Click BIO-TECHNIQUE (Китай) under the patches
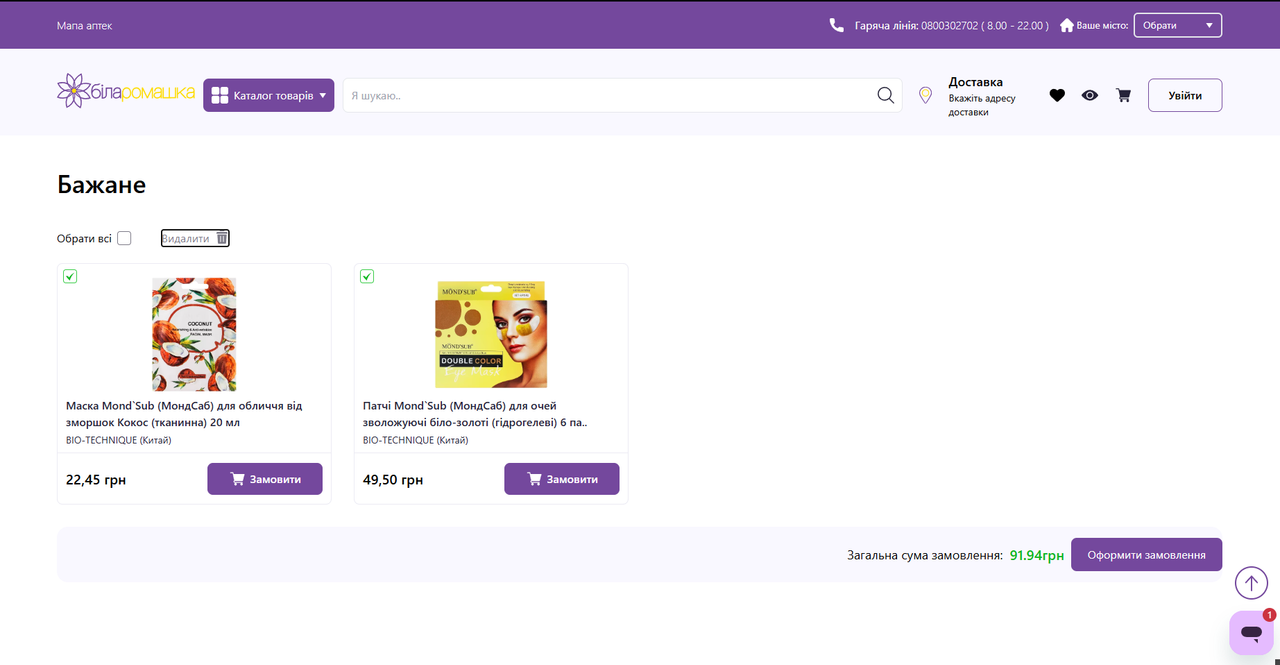Screen dimensions: 1280x665 415,440
